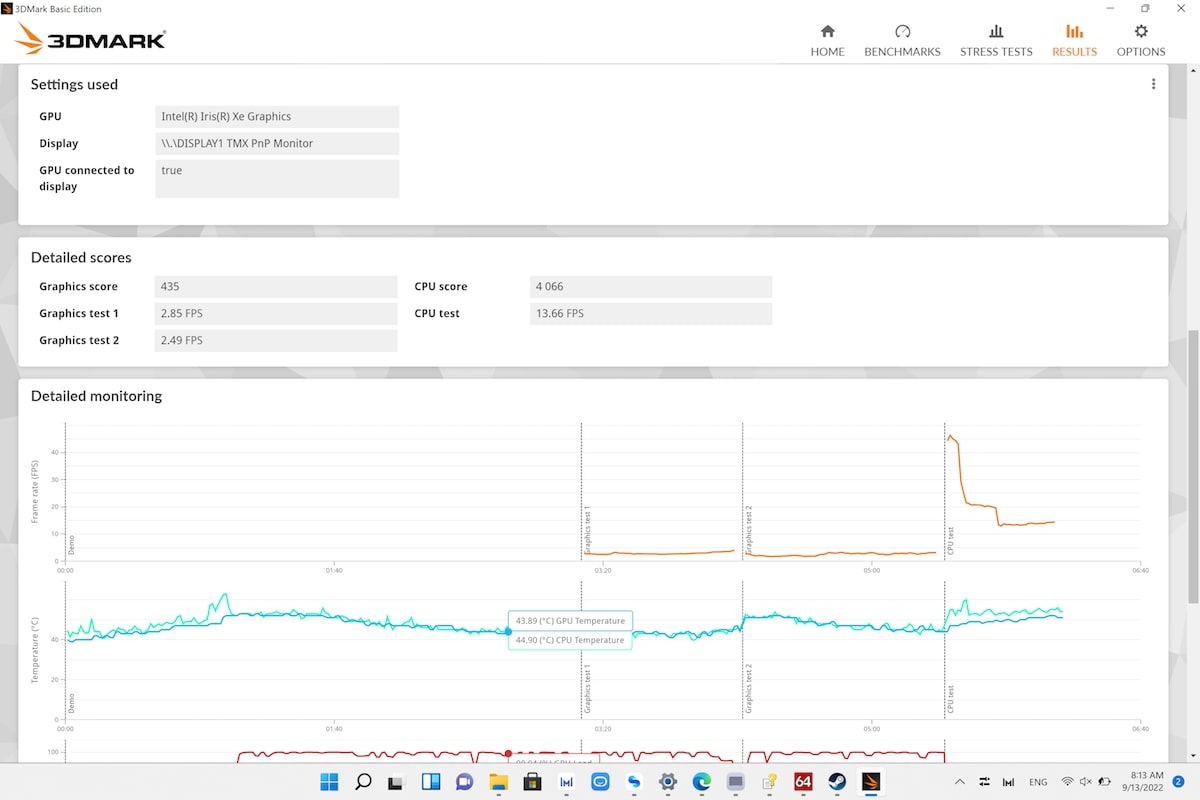The width and height of the screenshot is (1200, 800).
Task: Open the OPTIONS tab
Action: 1141,40
